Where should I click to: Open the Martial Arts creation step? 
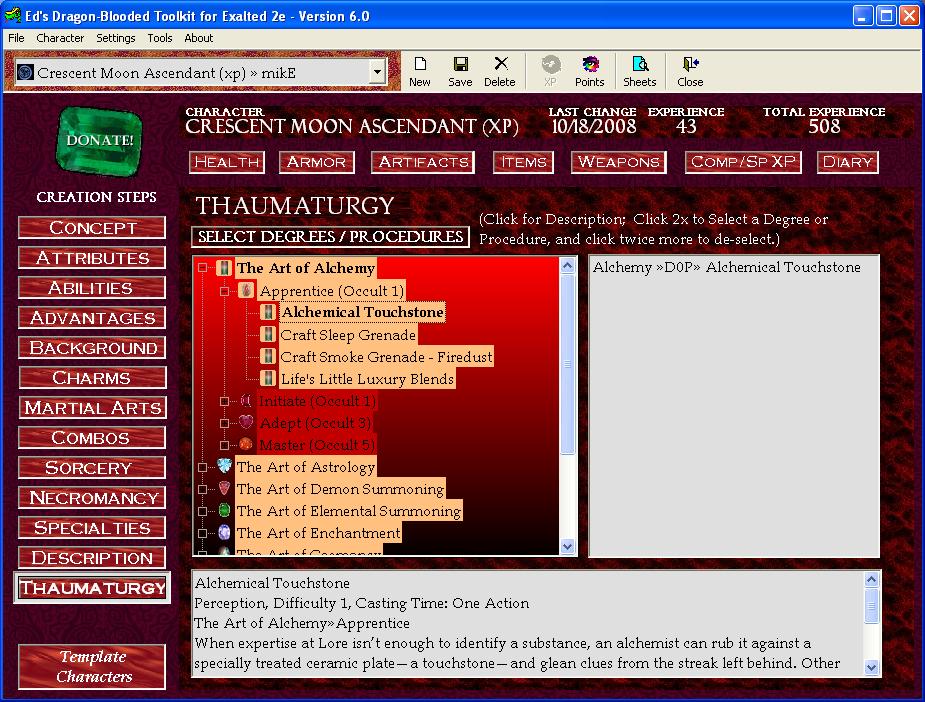(x=92, y=408)
